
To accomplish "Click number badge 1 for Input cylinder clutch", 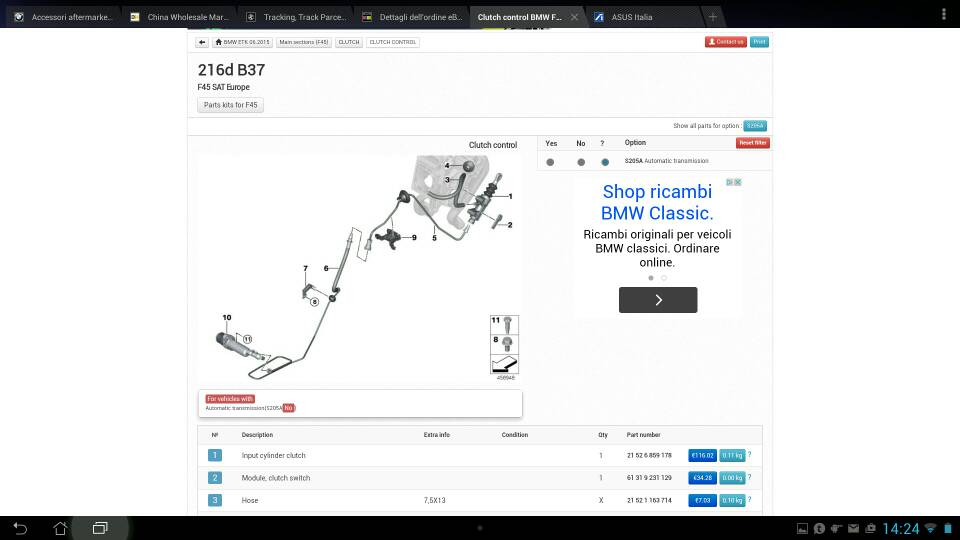I will pos(214,456).
